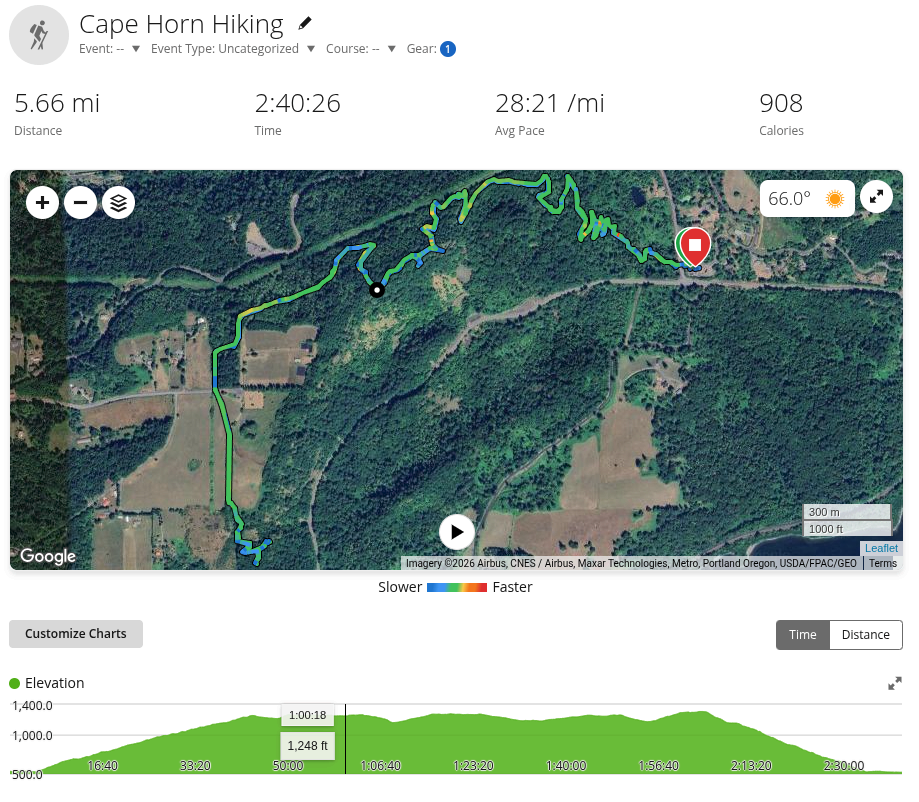Toggle the Elevation series legend dot

pos(15,684)
